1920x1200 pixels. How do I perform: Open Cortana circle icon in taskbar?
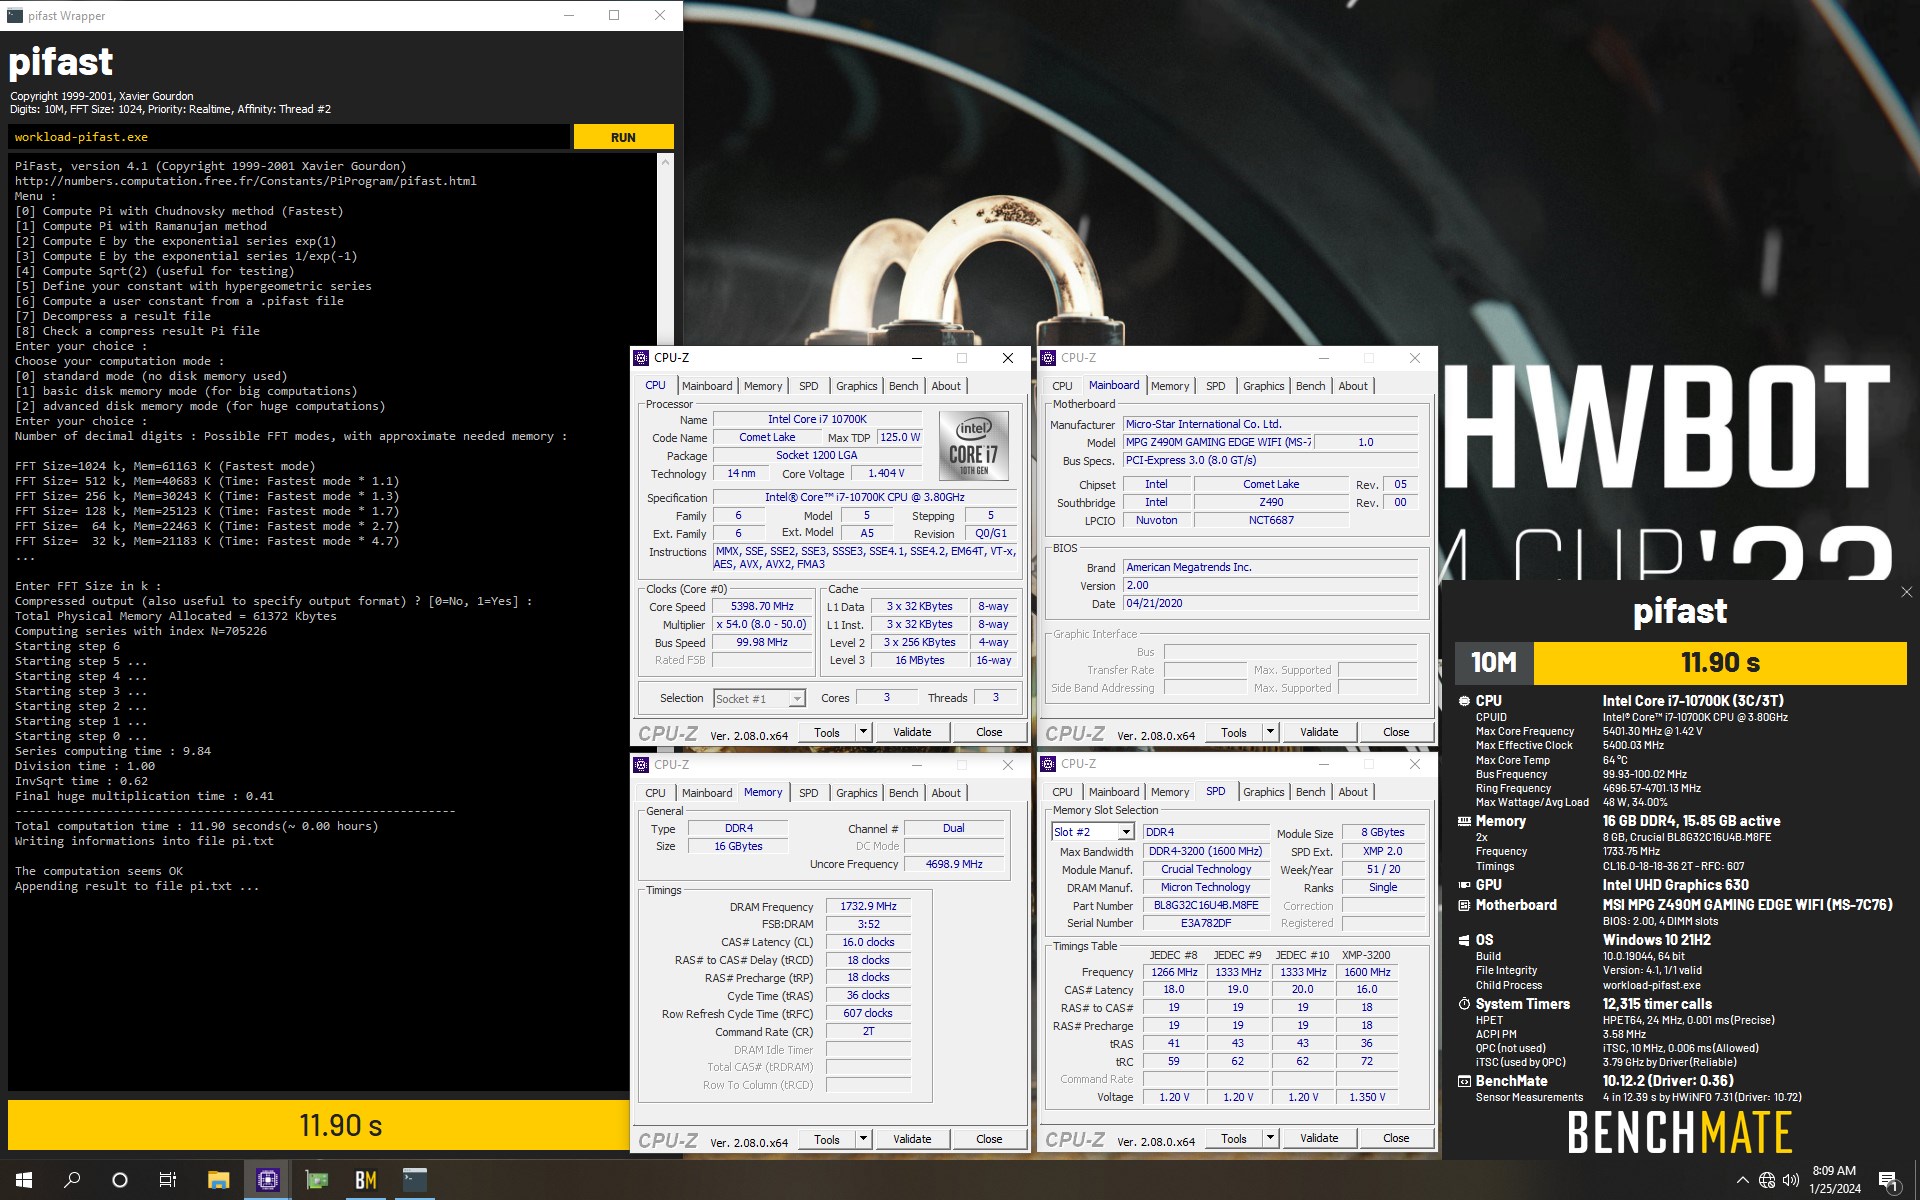tap(120, 1180)
